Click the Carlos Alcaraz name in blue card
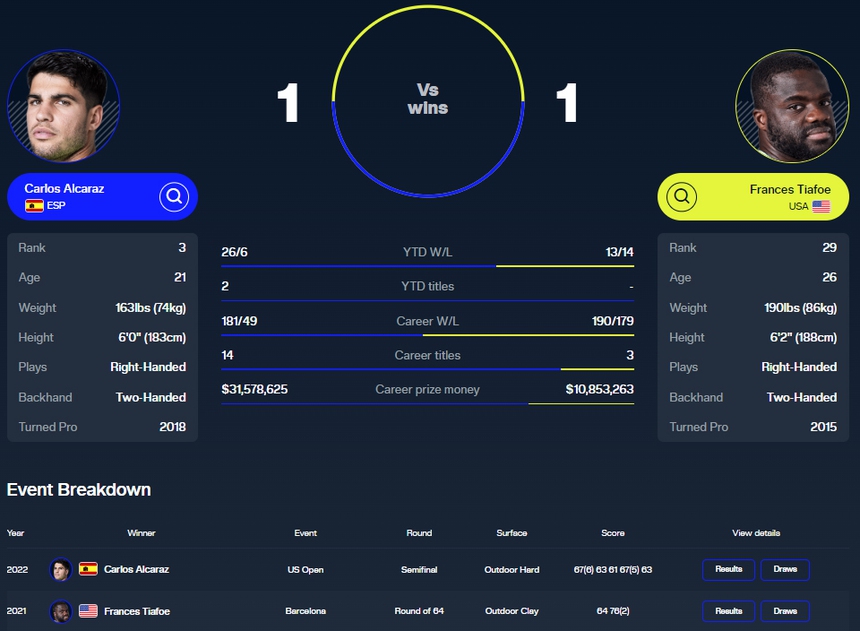 tap(64, 188)
